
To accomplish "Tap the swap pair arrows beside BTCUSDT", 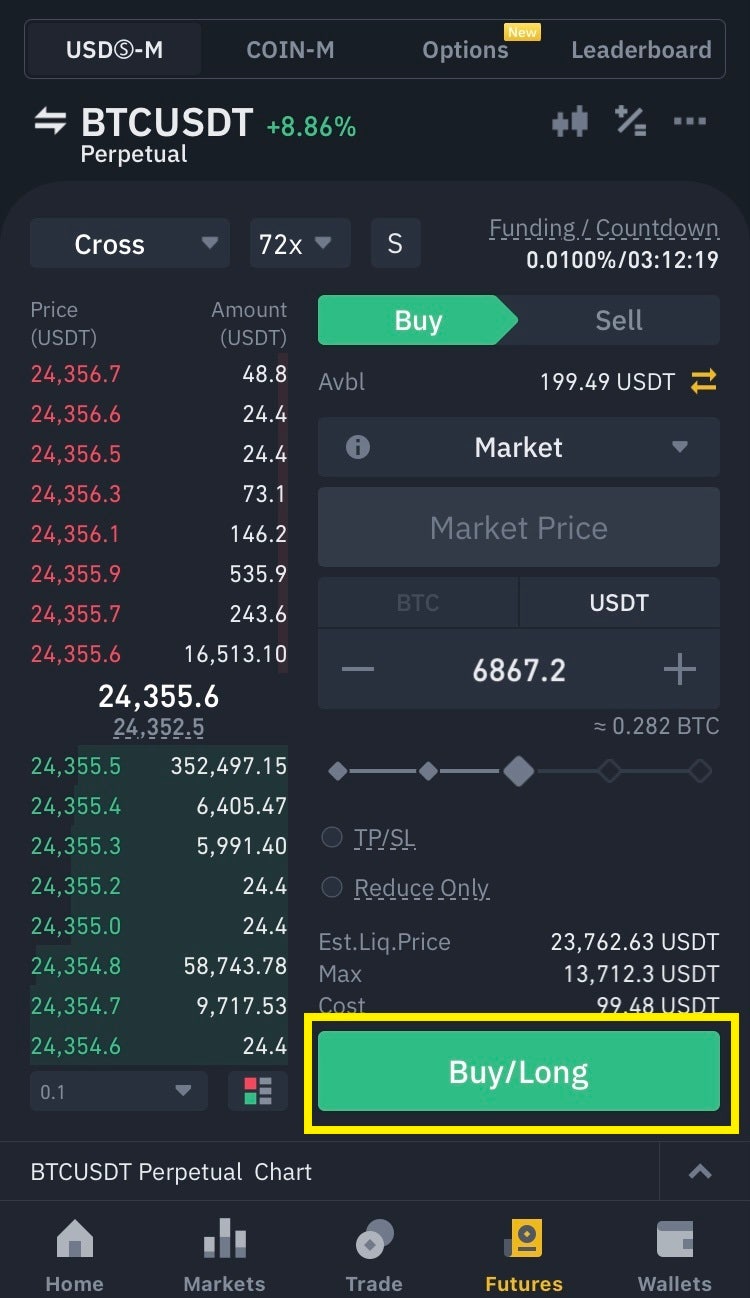I will pyautogui.click(x=50, y=122).
